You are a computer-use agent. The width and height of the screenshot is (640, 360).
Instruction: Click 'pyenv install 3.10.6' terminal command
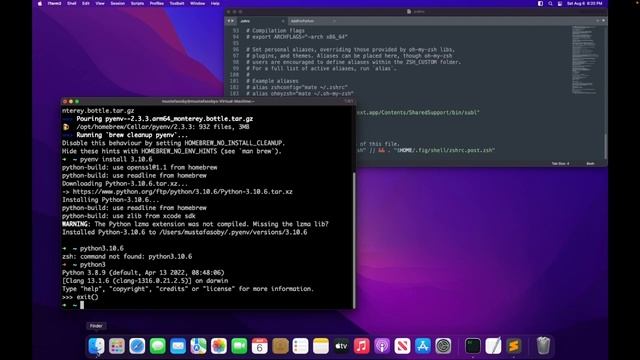click(116, 159)
